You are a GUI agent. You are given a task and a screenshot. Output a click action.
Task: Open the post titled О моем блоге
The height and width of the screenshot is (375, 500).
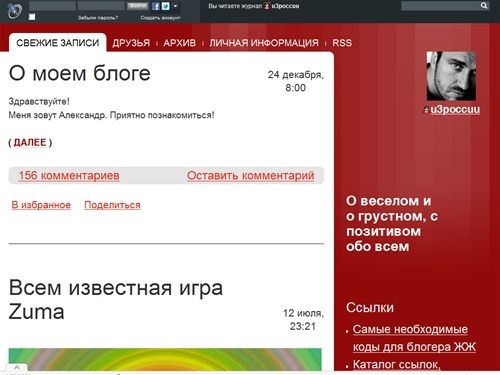(x=80, y=73)
